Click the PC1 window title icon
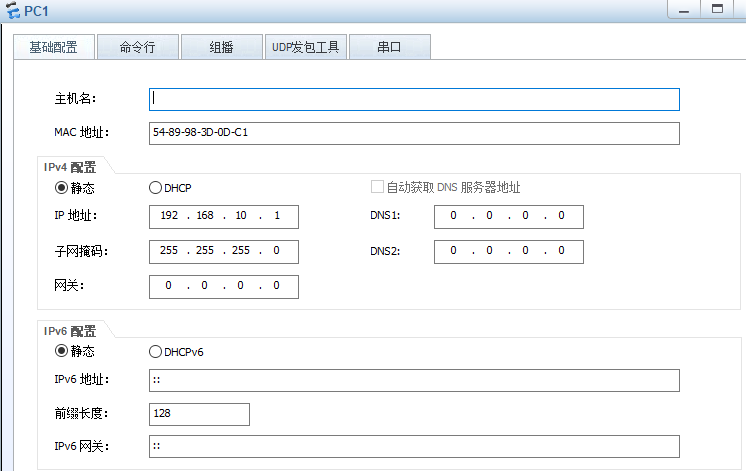Screen dimensions: 746x471 pyautogui.click(x=13, y=10)
